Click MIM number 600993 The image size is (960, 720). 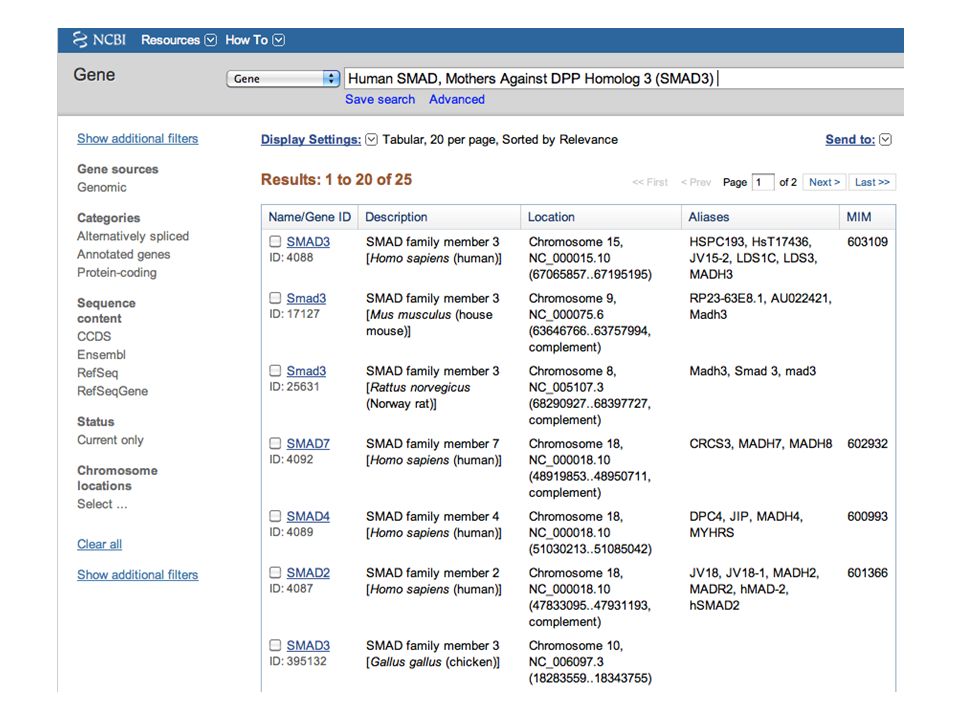[x=868, y=516]
